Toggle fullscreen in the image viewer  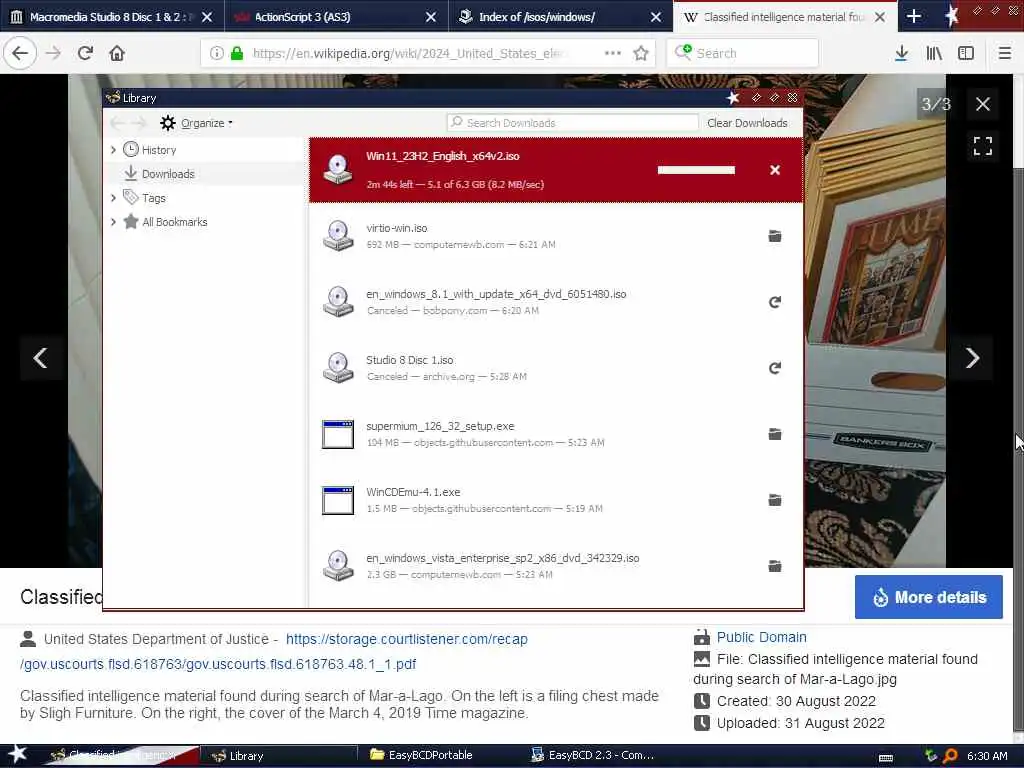(982, 146)
